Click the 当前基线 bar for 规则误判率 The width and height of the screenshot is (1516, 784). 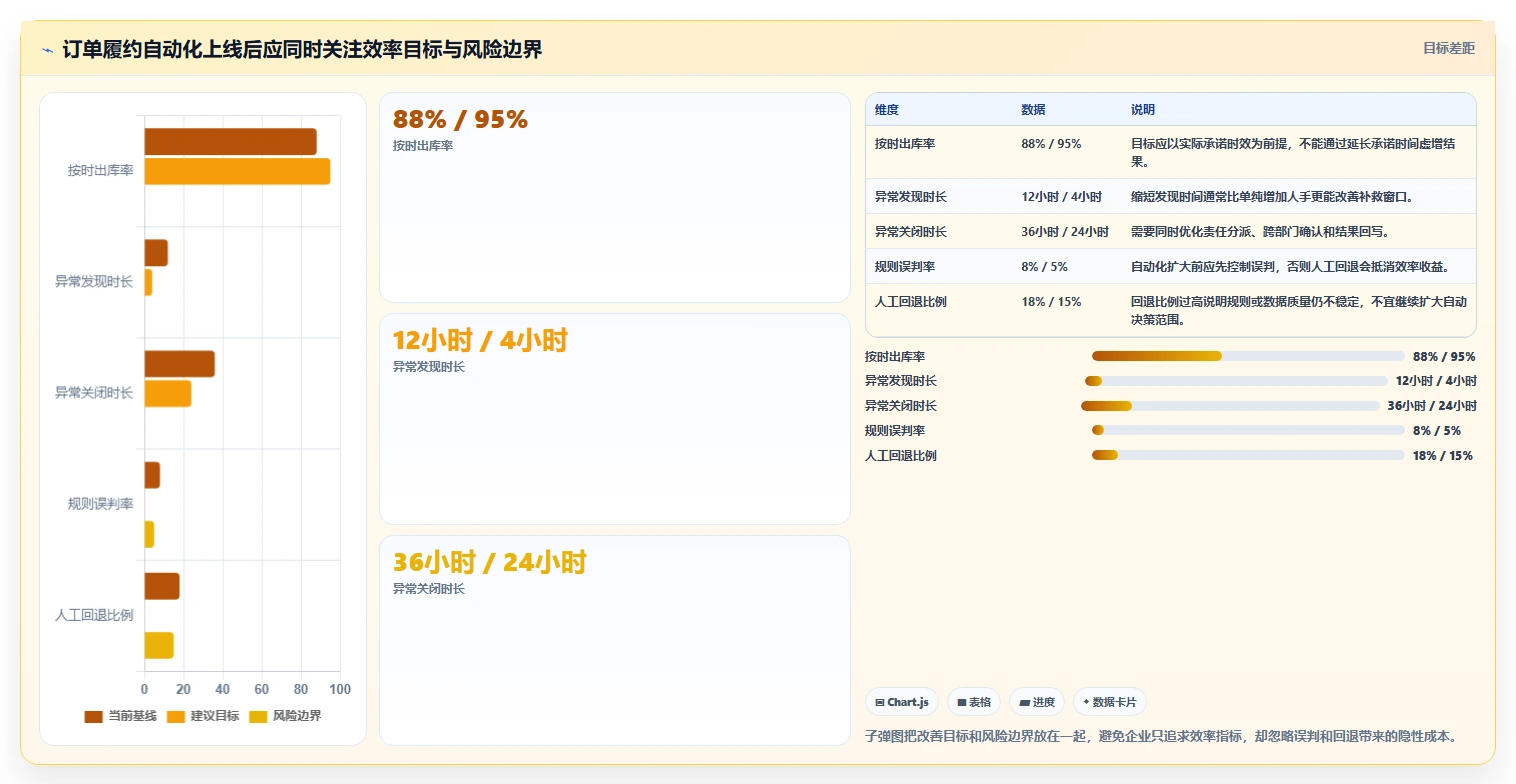152,475
